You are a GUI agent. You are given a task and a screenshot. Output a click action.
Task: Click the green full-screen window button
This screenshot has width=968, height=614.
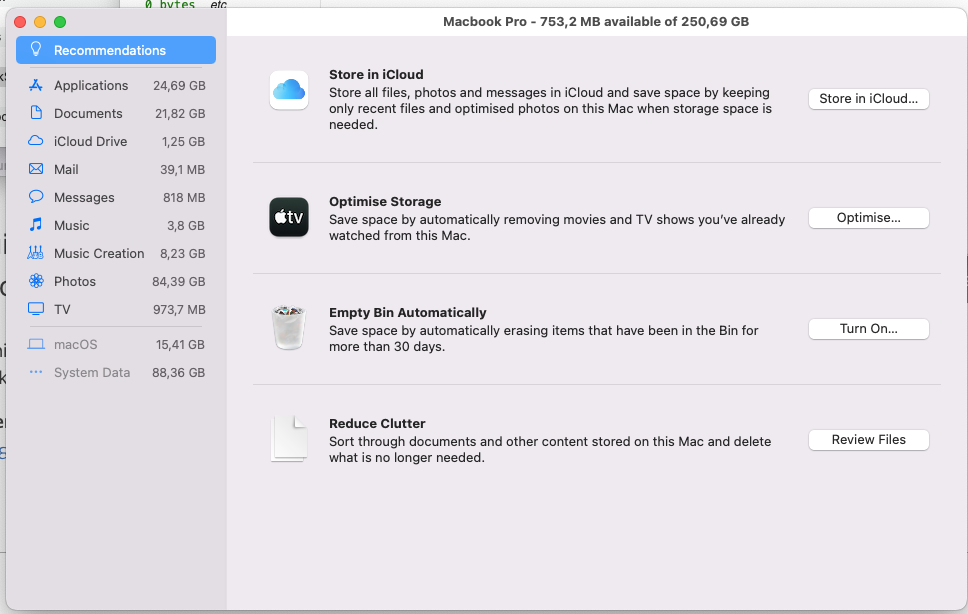(x=60, y=22)
